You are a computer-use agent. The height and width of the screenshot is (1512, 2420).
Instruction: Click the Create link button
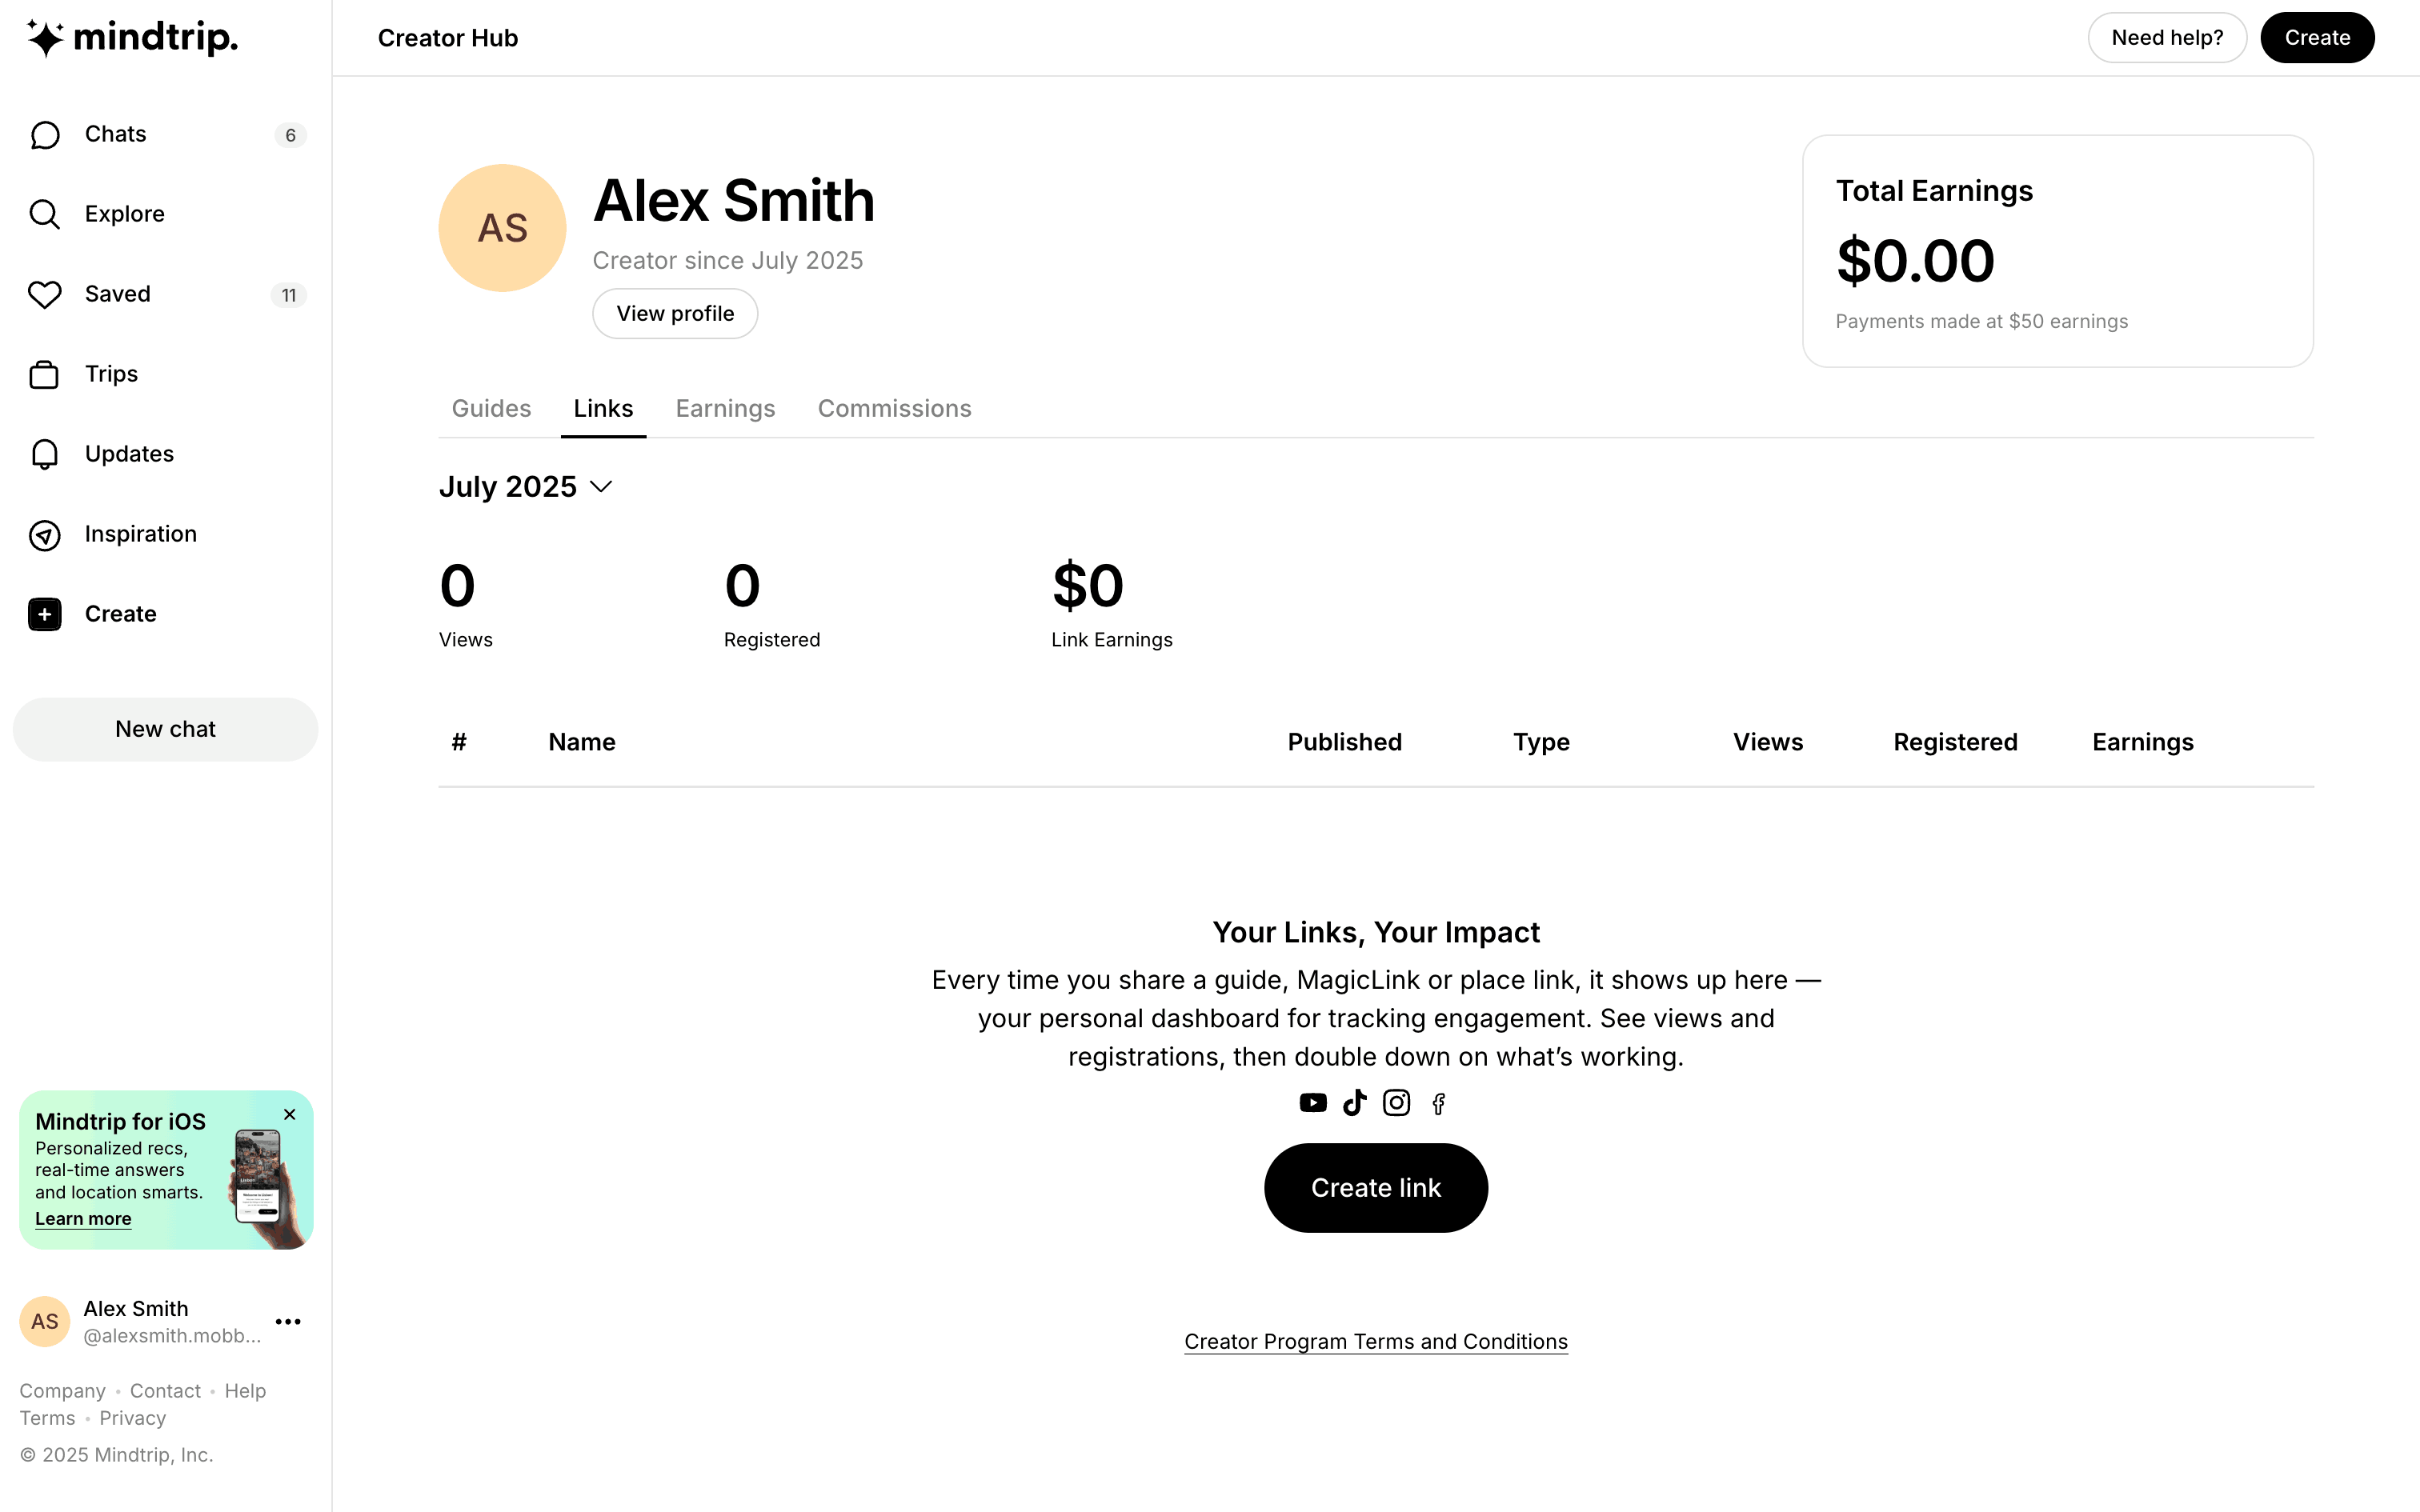pos(1376,1188)
